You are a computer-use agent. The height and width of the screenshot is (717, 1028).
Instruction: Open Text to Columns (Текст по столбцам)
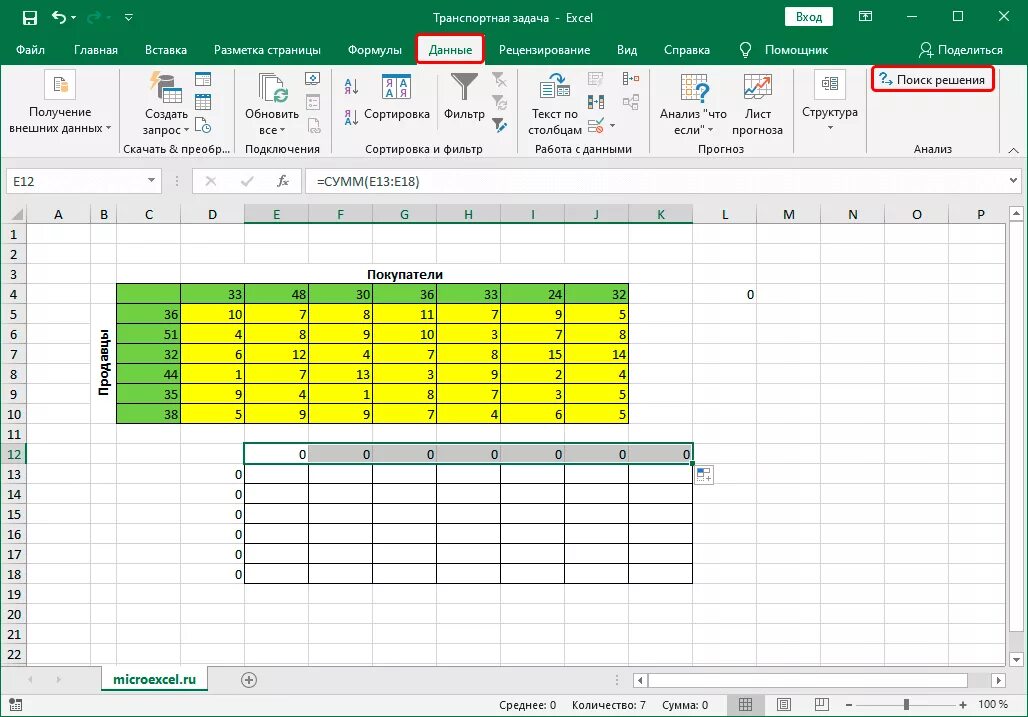point(555,104)
